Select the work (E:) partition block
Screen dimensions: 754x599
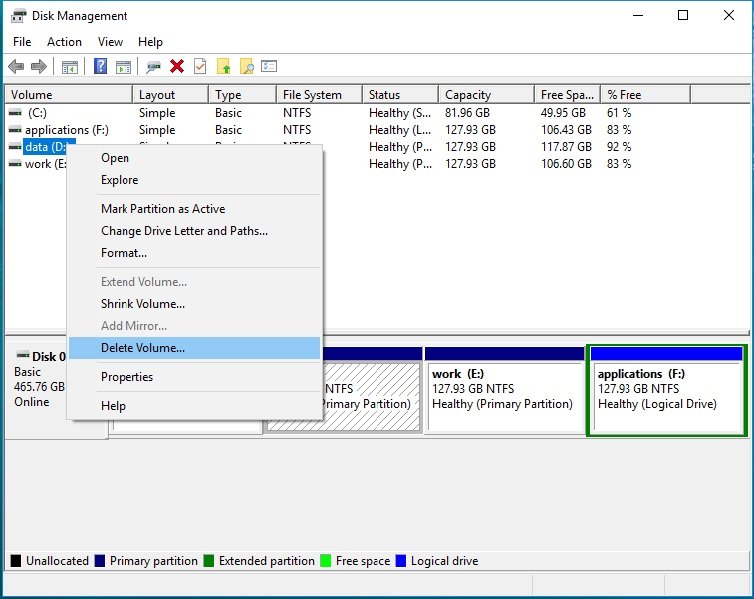point(504,389)
